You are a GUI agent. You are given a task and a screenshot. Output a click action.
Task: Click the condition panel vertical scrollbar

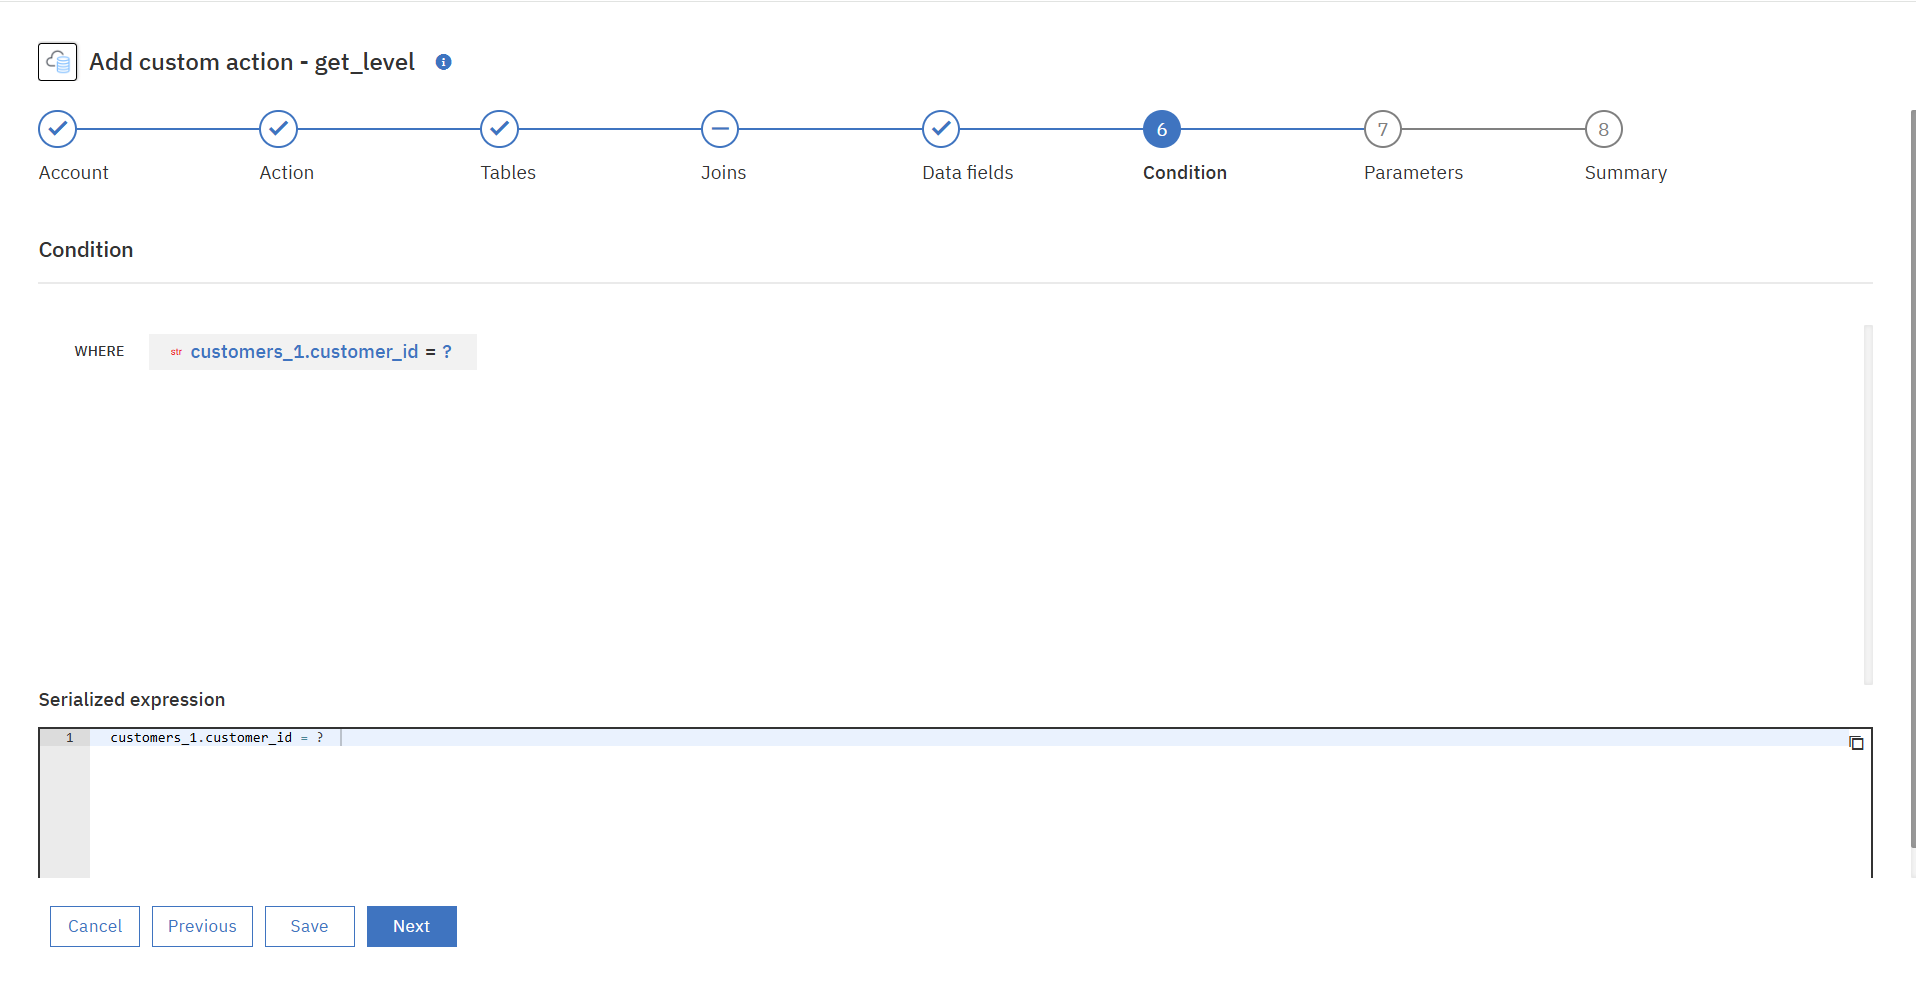[1868, 504]
